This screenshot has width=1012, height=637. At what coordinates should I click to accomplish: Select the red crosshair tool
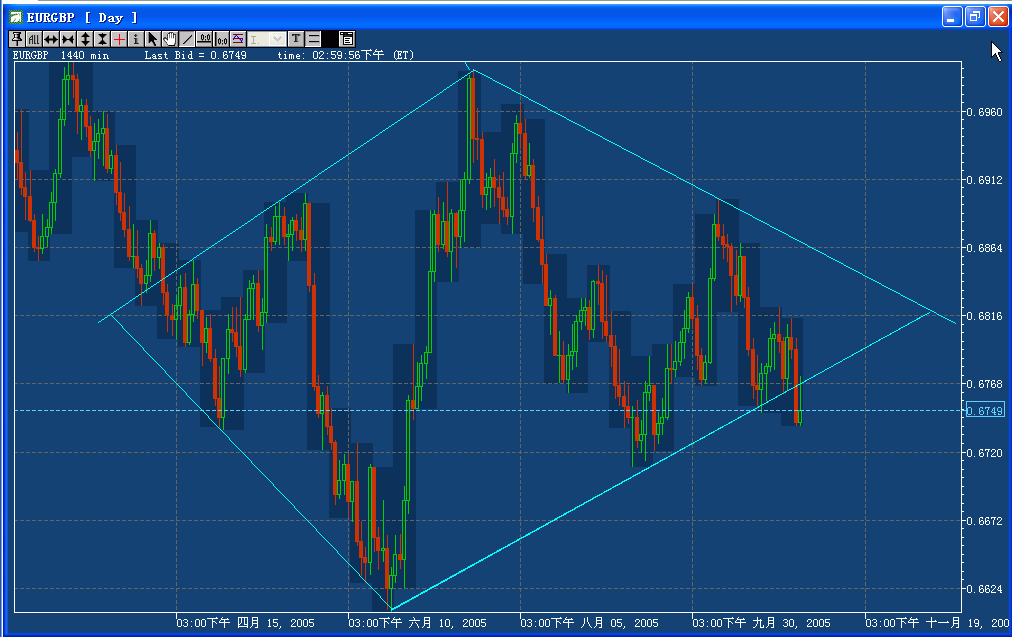[x=119, y=39]
